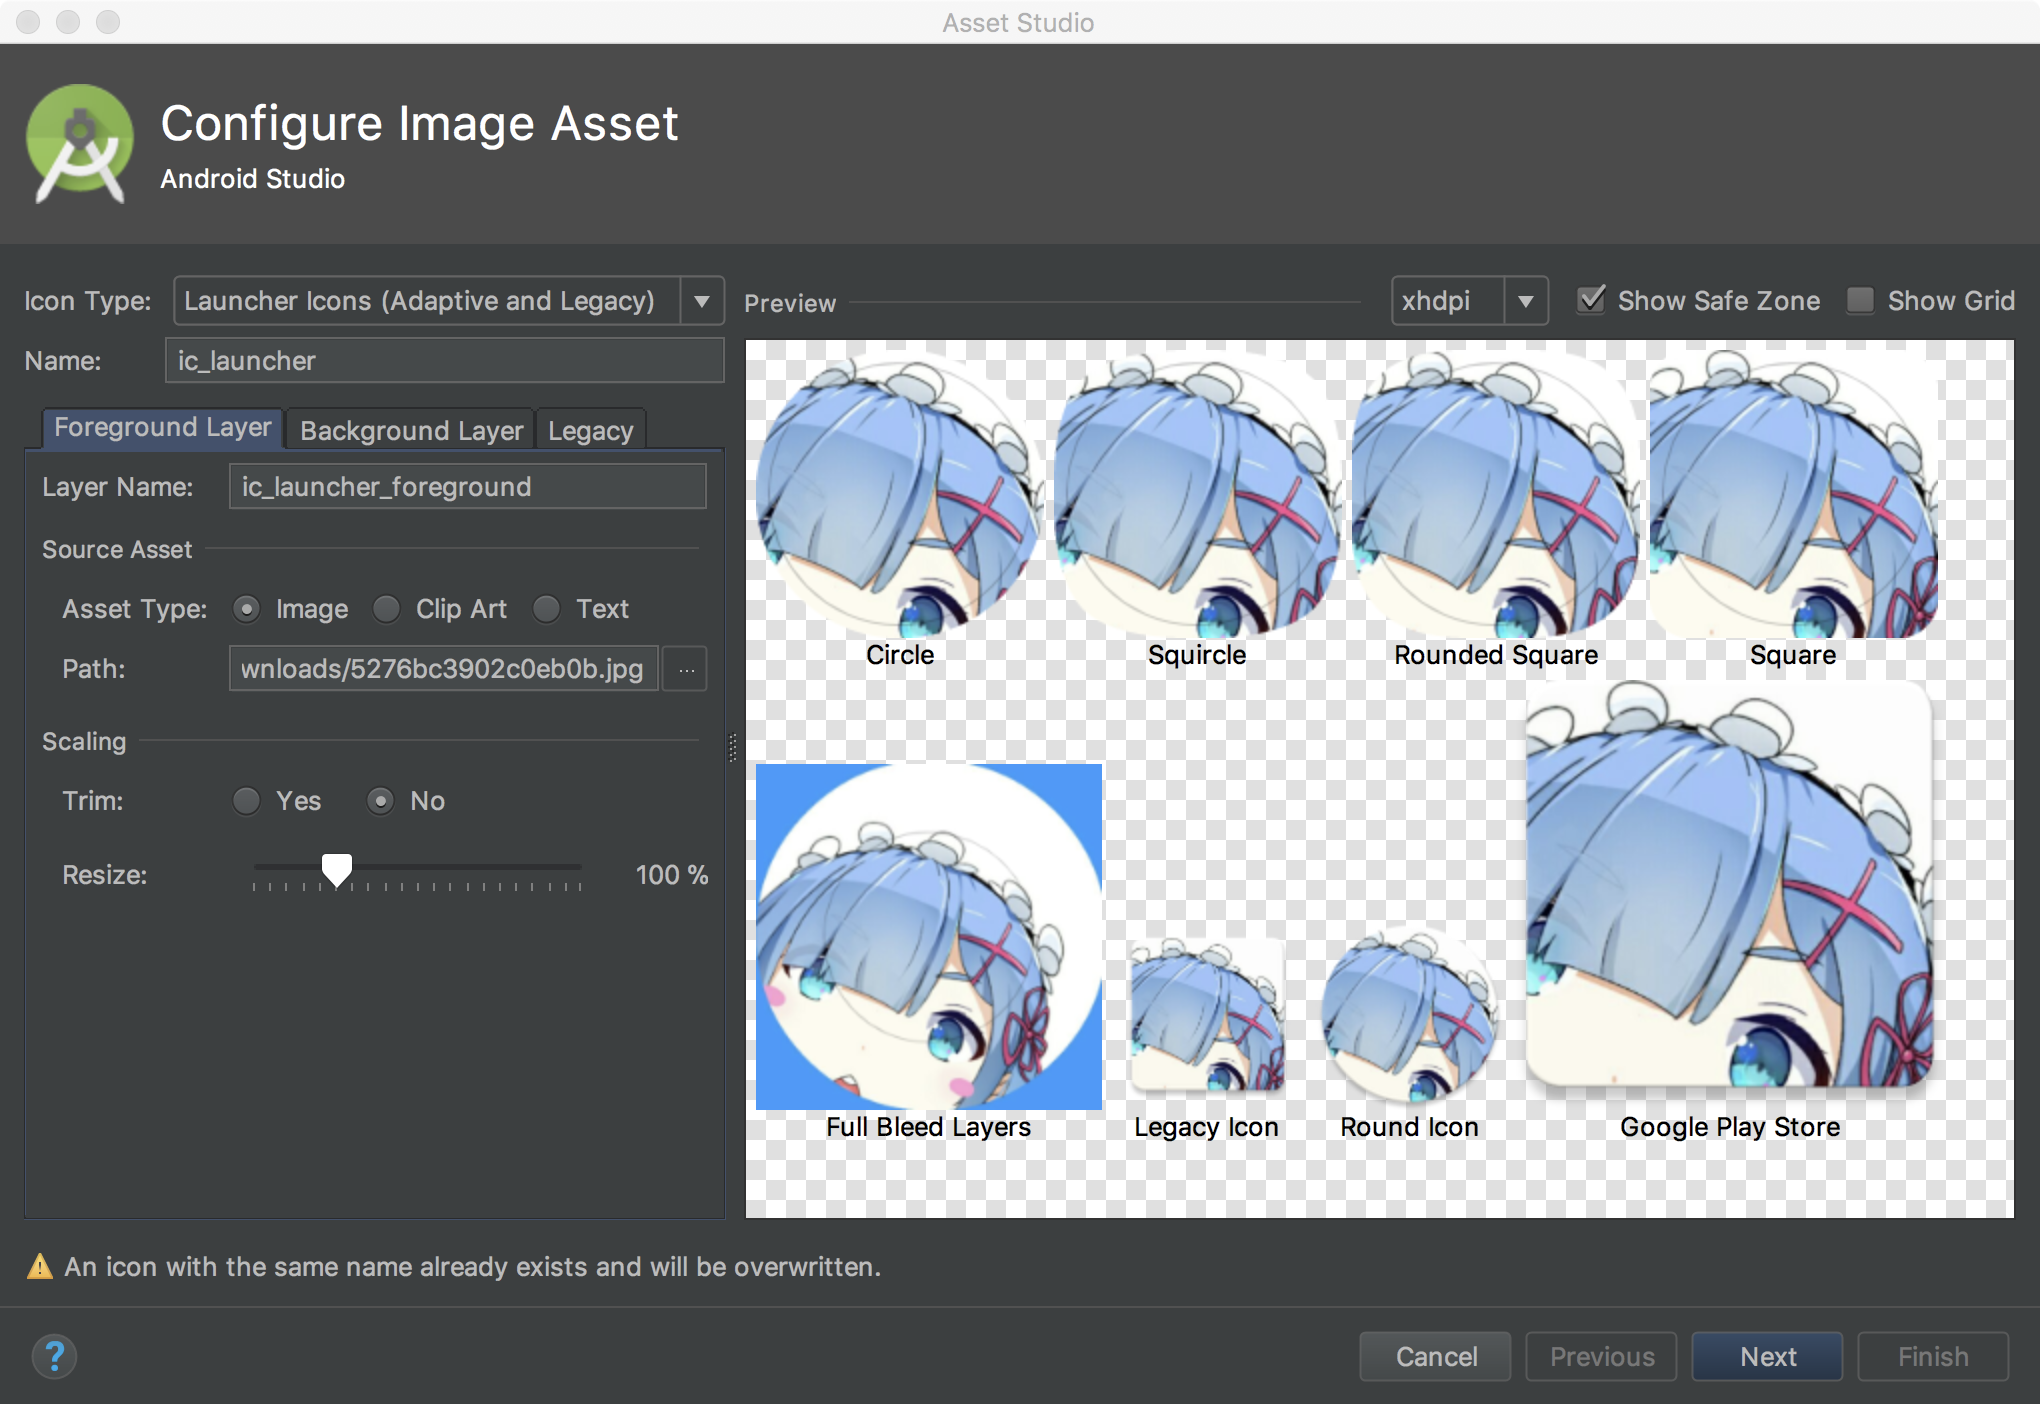Switch to the Legacy tab

point(592,429)
